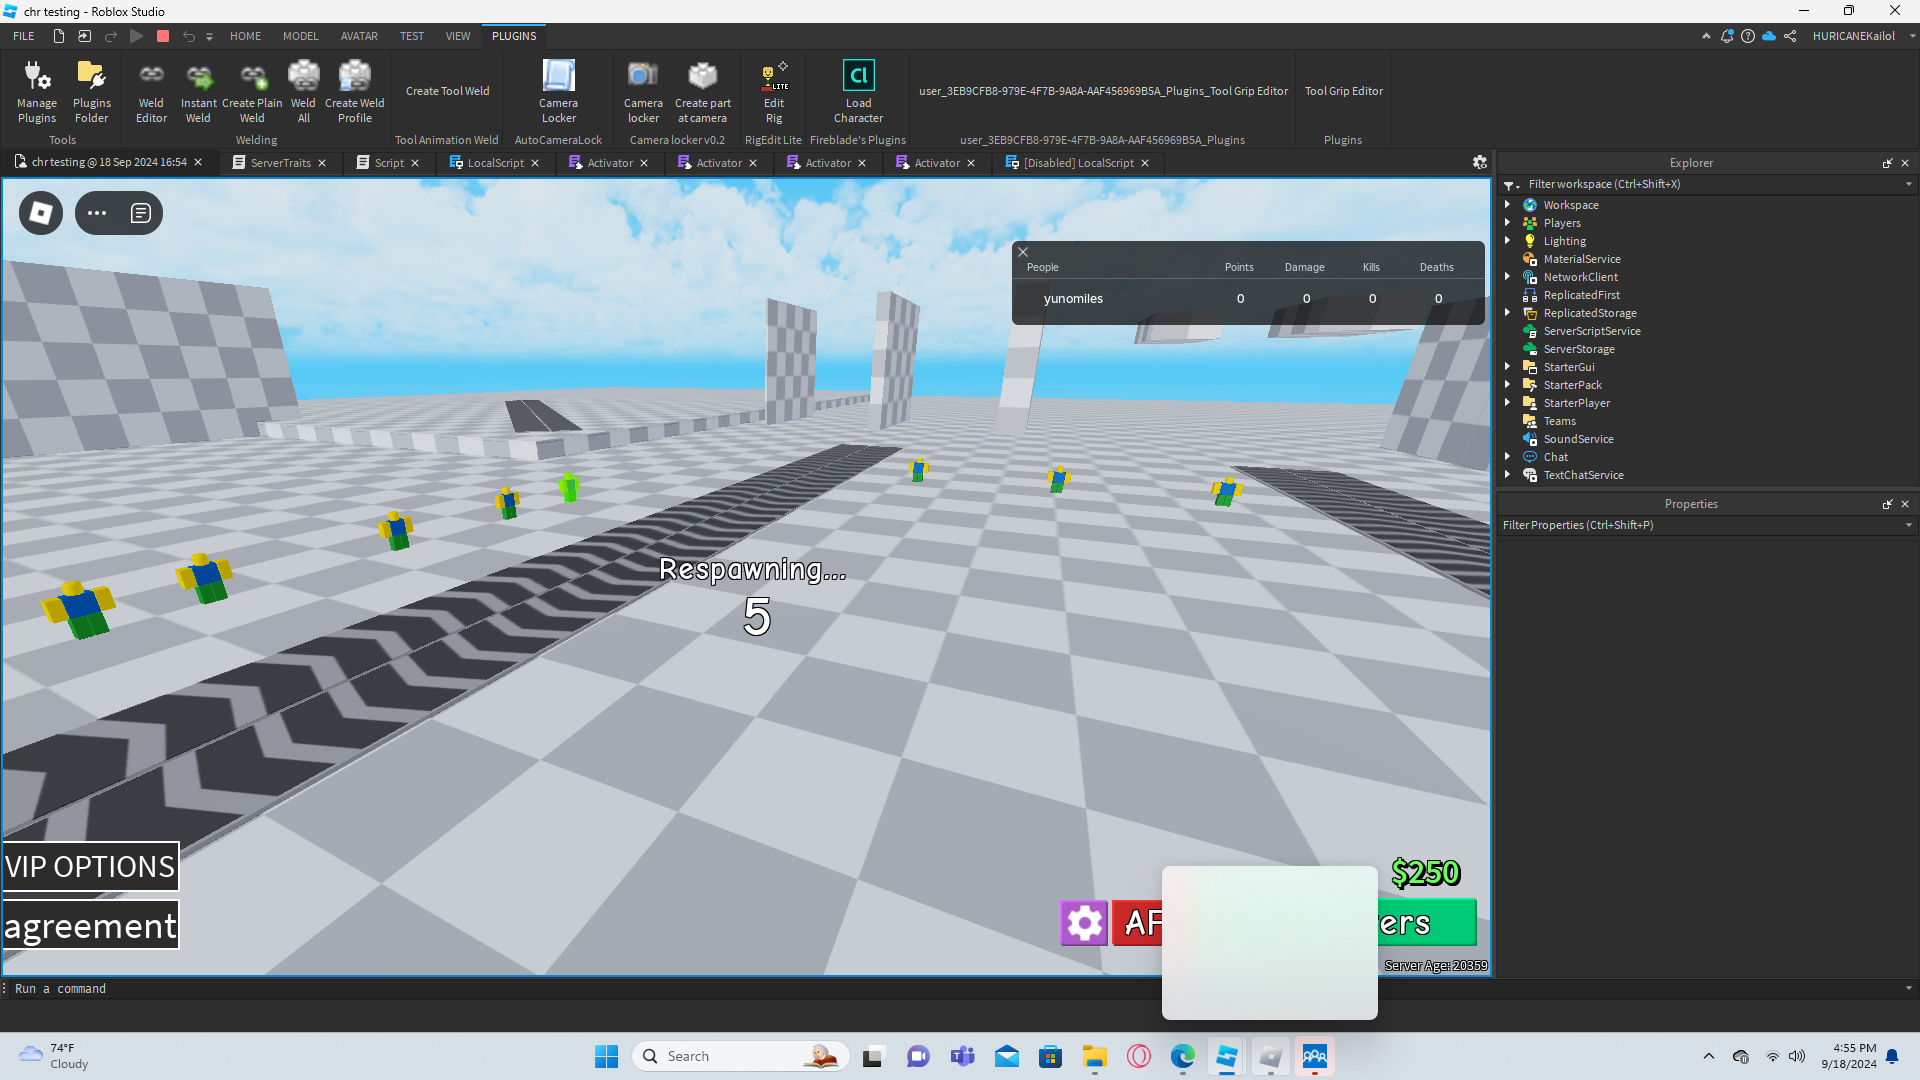Viewport: 1920px width, 1080px height.
Task: Switch to the MODEL ribbon tab
Action: [300, 36]
